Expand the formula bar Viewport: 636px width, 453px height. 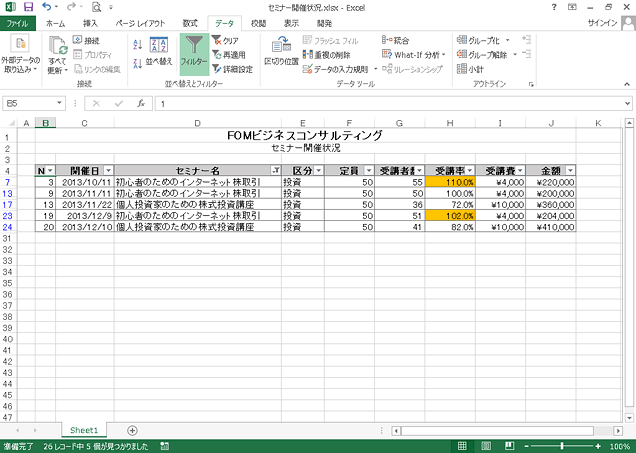(627, 104)
